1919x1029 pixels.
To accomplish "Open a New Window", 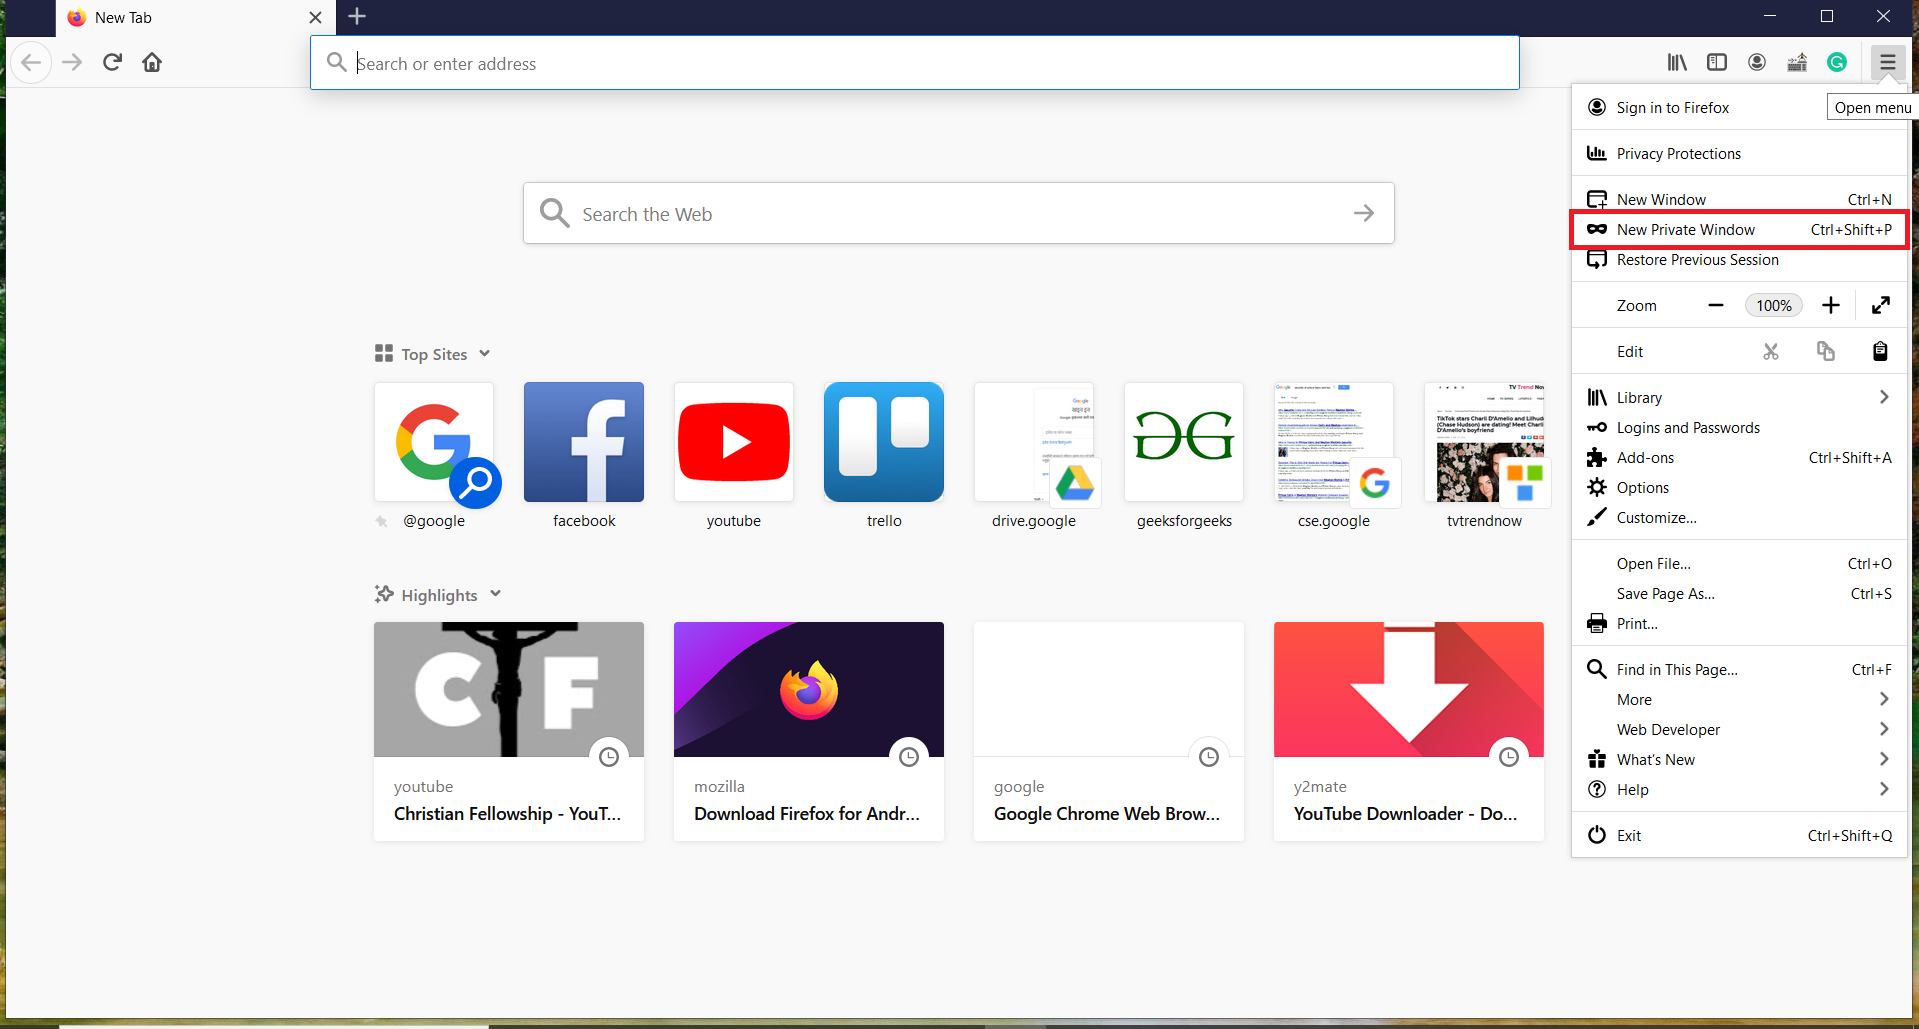I will pos(1739,199).
